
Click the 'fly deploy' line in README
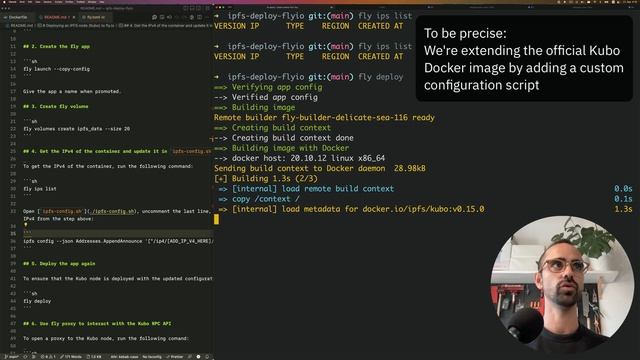(x=37, y=301)
